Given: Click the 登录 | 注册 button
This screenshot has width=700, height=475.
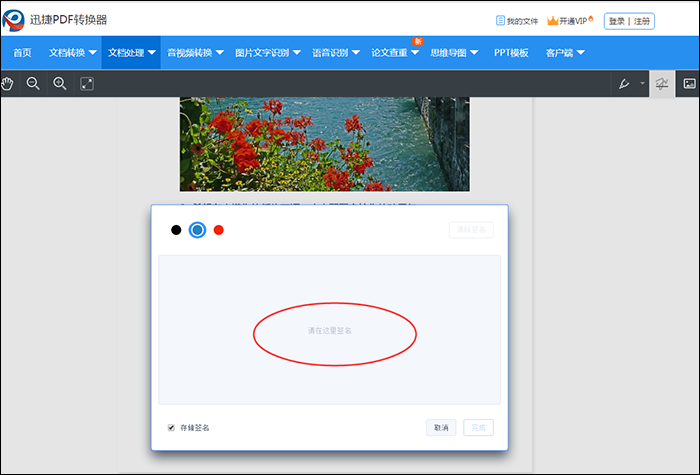Looking at the screenshot, I should [x=629, y=21].
